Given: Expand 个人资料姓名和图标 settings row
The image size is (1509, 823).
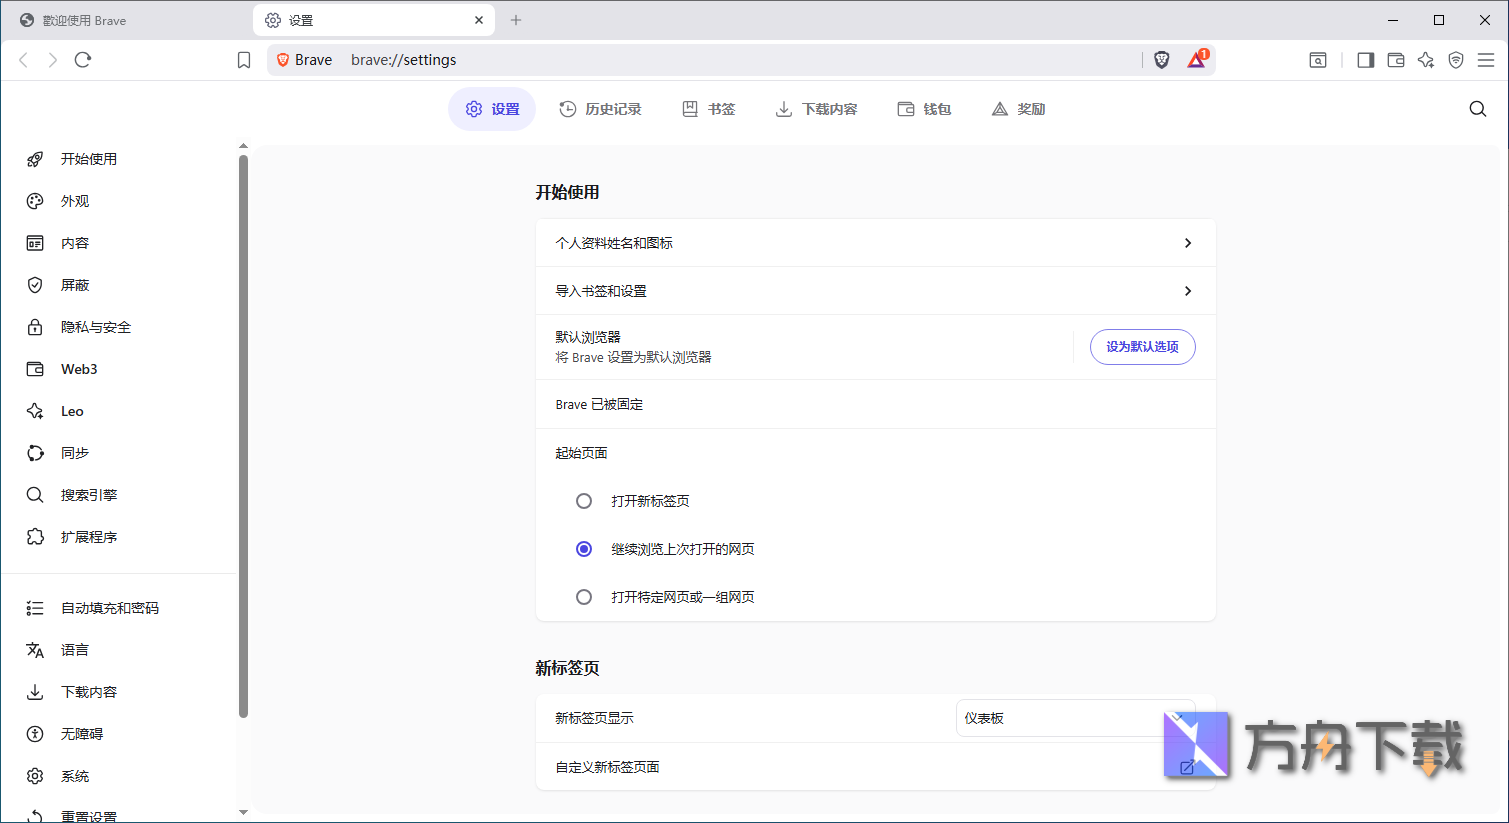Looking at the screenshot, I should click(x=876, y=242).
